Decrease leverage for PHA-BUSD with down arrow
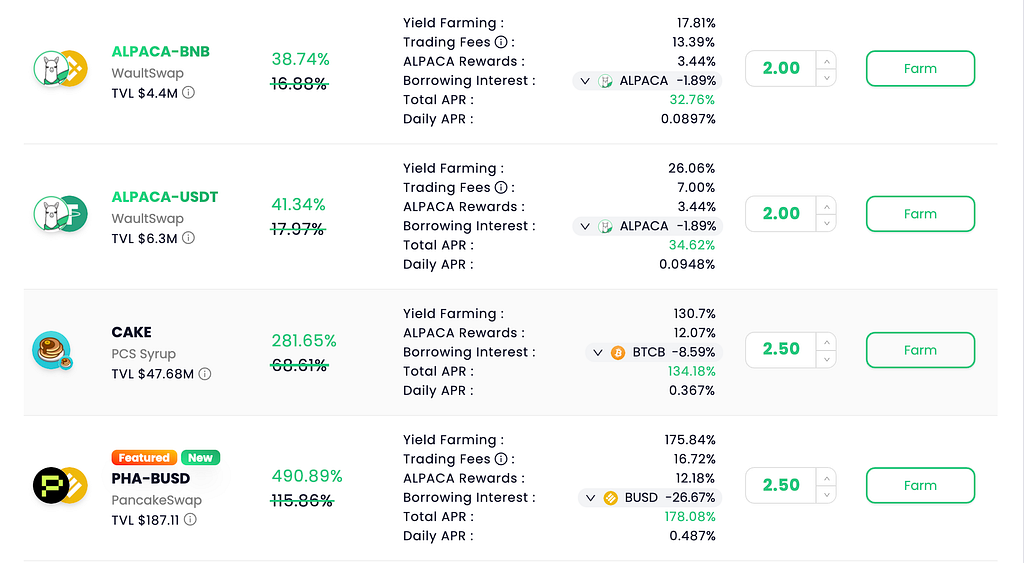Image resolution: width=1024 pixels, height=563 pixels. (826, 494)
